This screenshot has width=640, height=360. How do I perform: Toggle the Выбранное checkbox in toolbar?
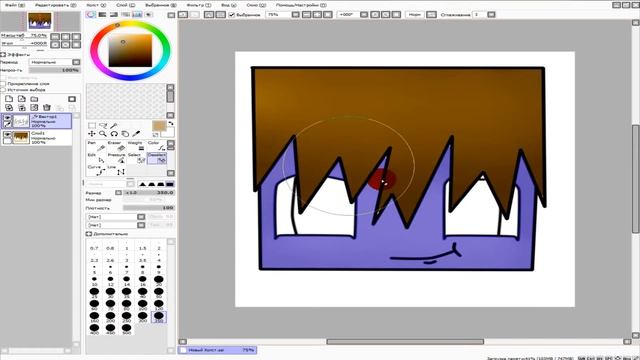coord(232,15)
